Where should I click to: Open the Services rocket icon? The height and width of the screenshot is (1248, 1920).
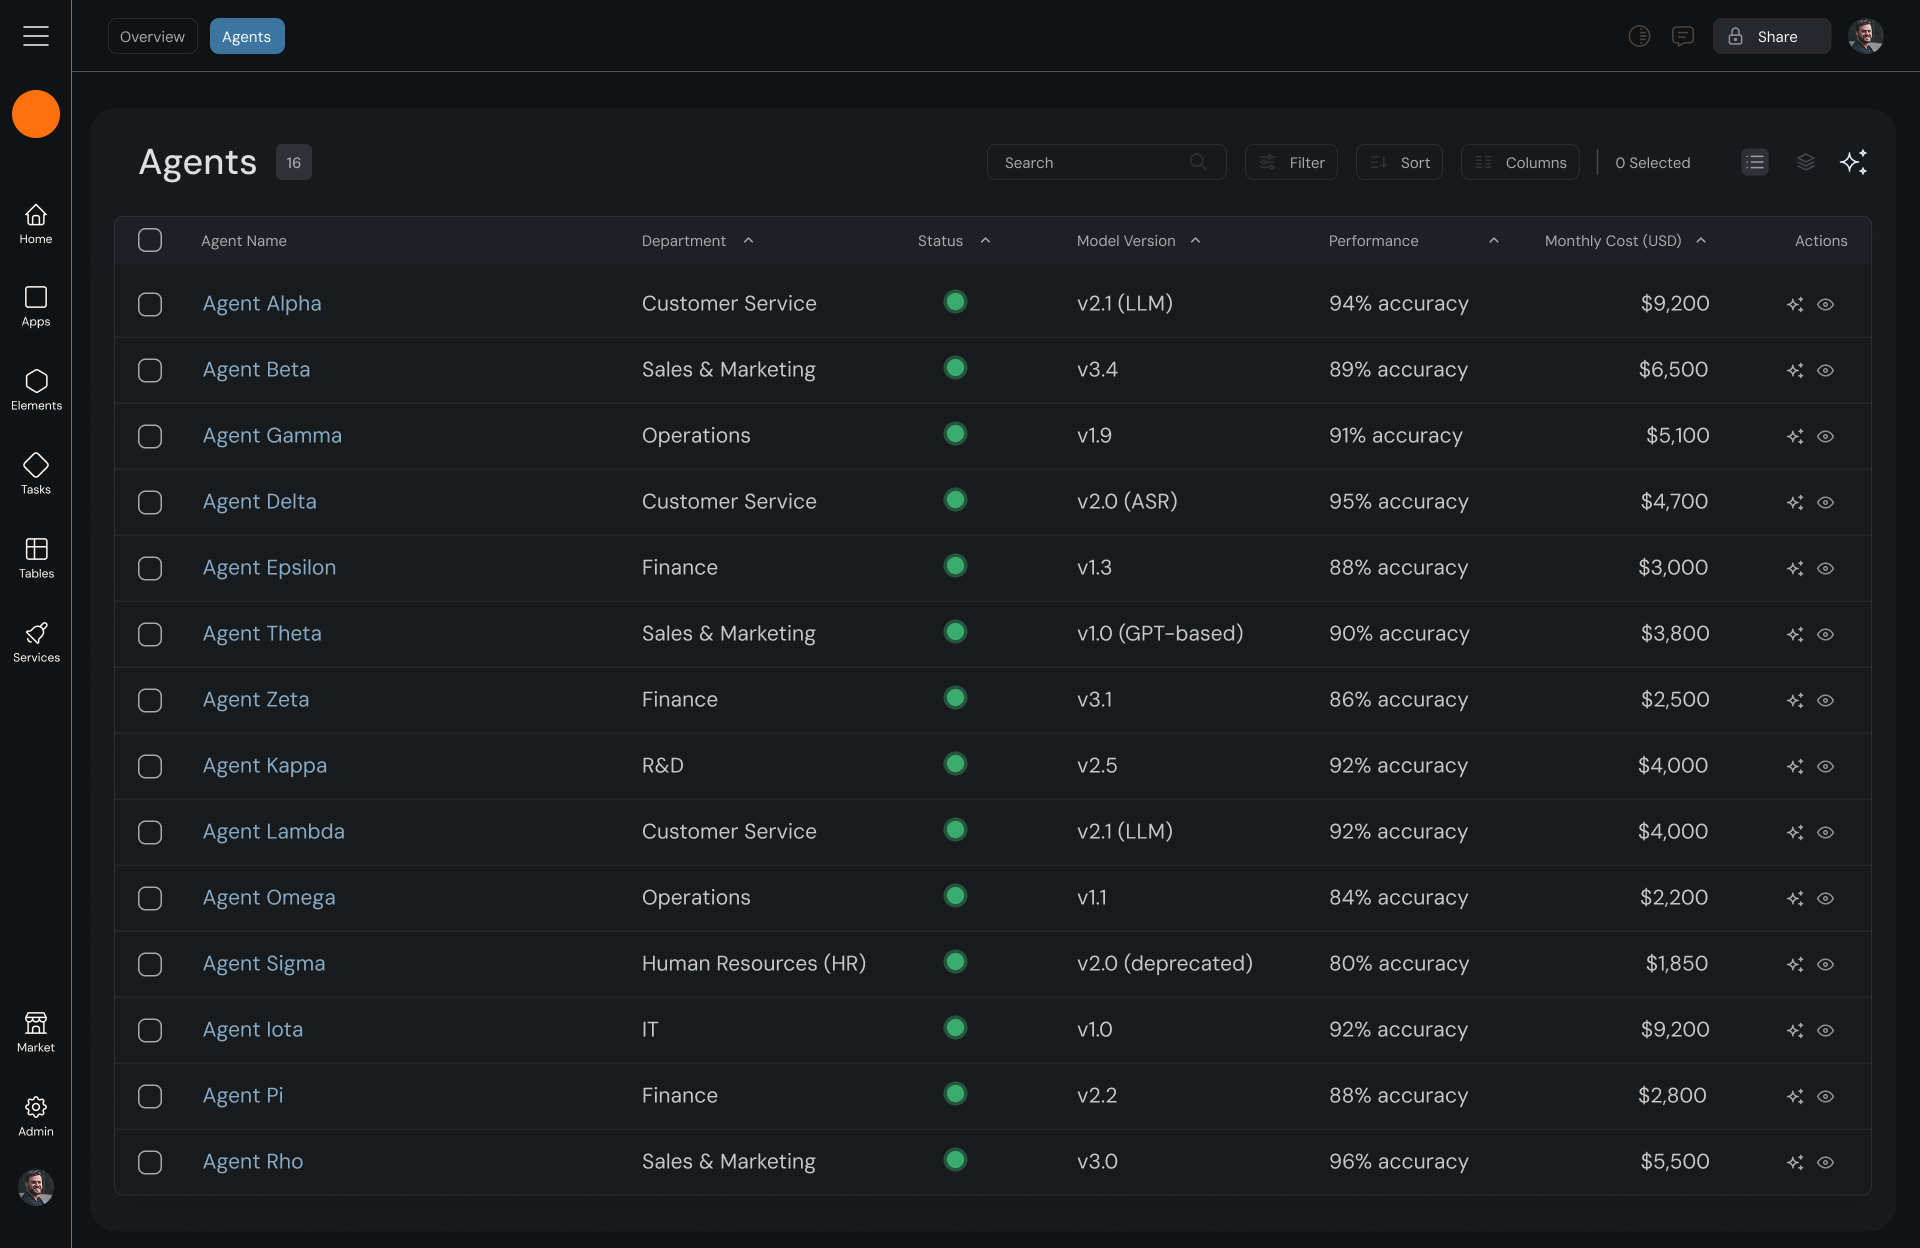[36, 641]
